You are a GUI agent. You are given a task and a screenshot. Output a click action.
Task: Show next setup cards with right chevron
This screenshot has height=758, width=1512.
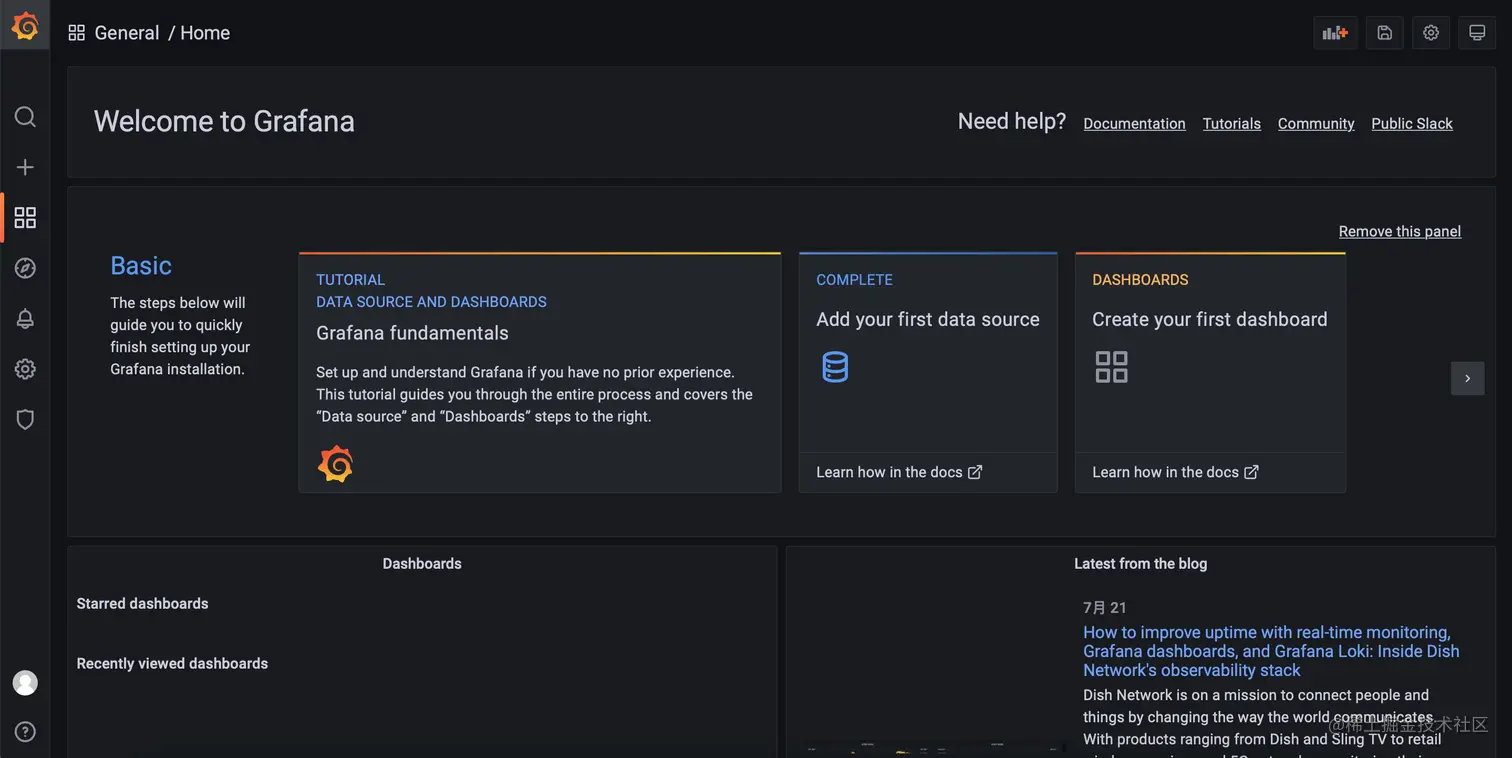click(x=1467, y=378)
